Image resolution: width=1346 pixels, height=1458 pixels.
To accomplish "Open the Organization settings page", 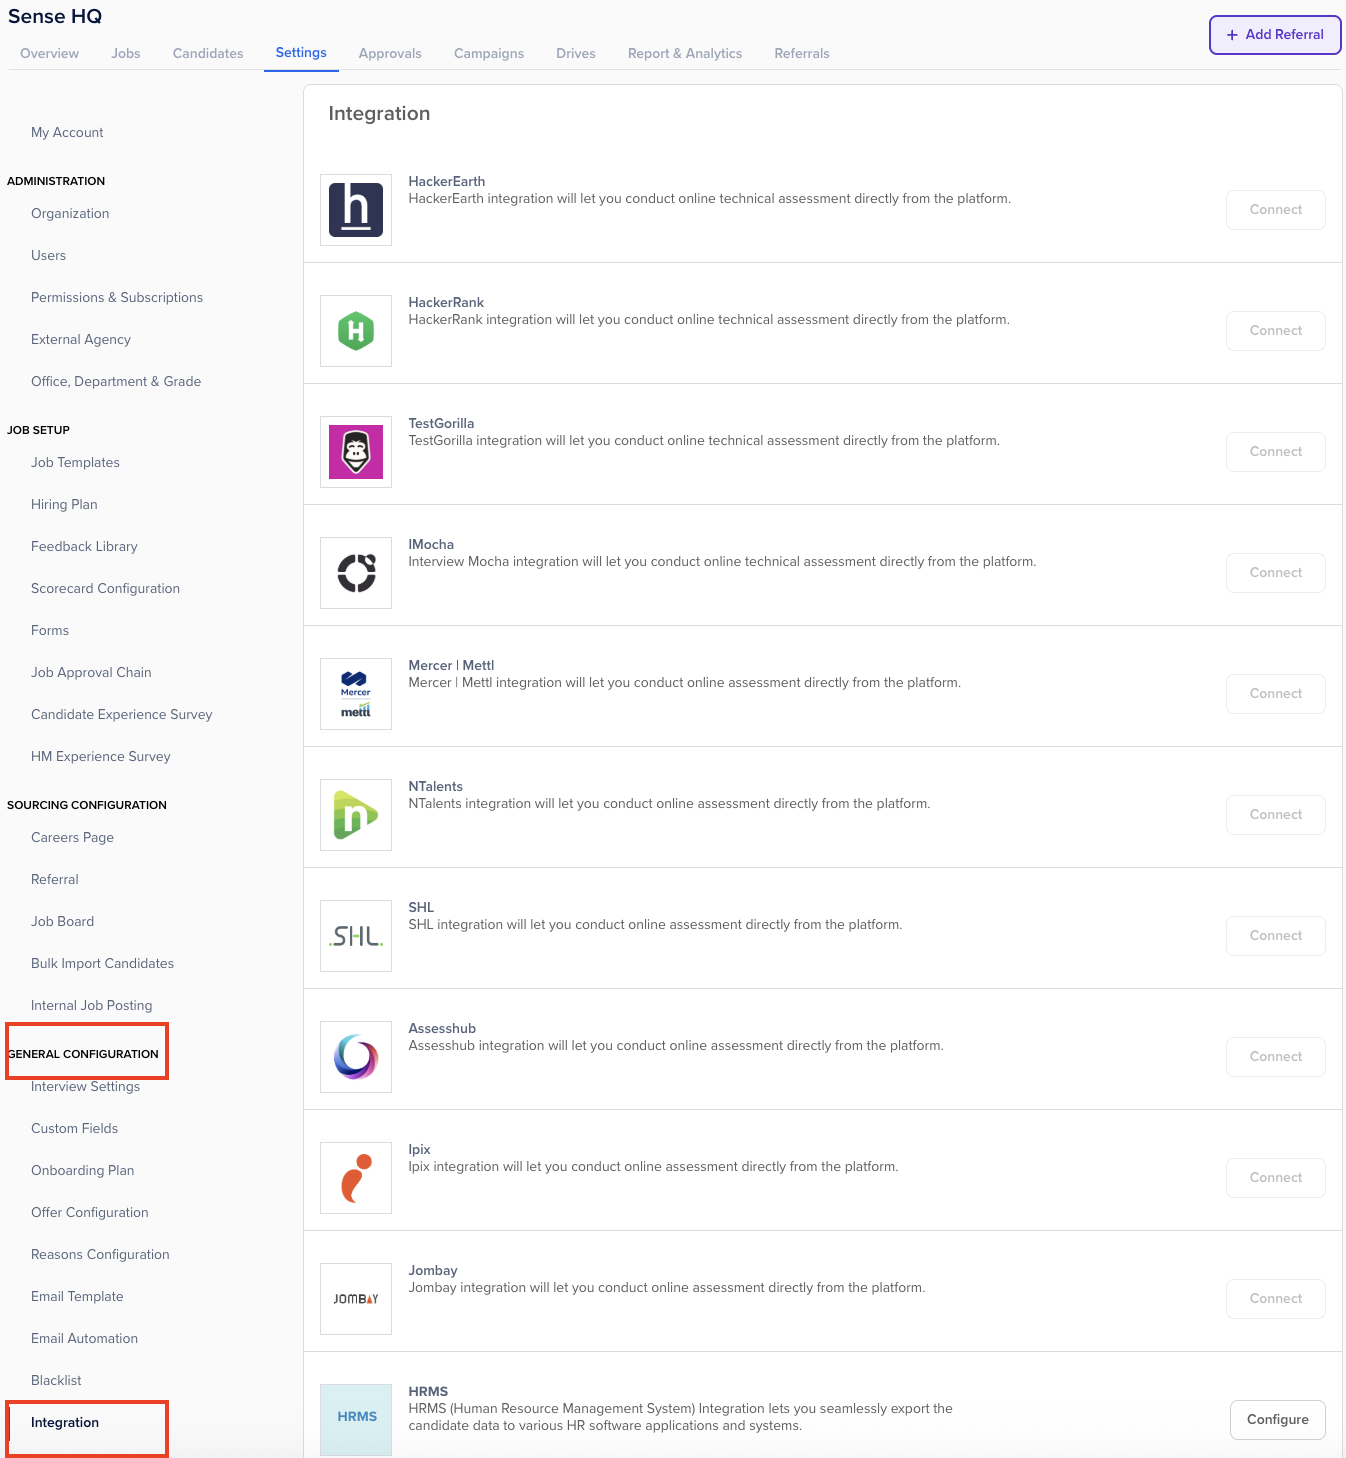I will 70,213.
